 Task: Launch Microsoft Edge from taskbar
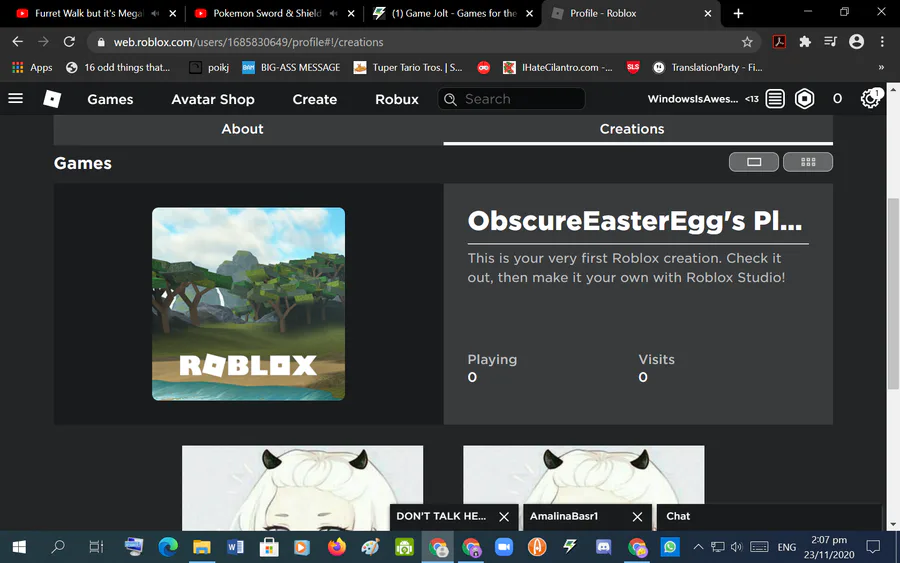(x=168, y=547)
